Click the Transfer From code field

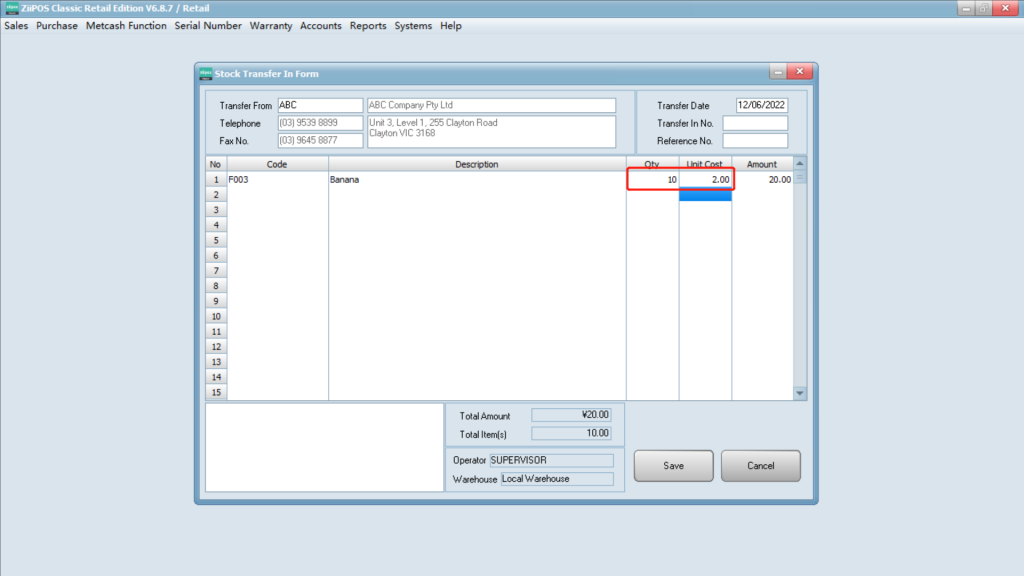319,105
